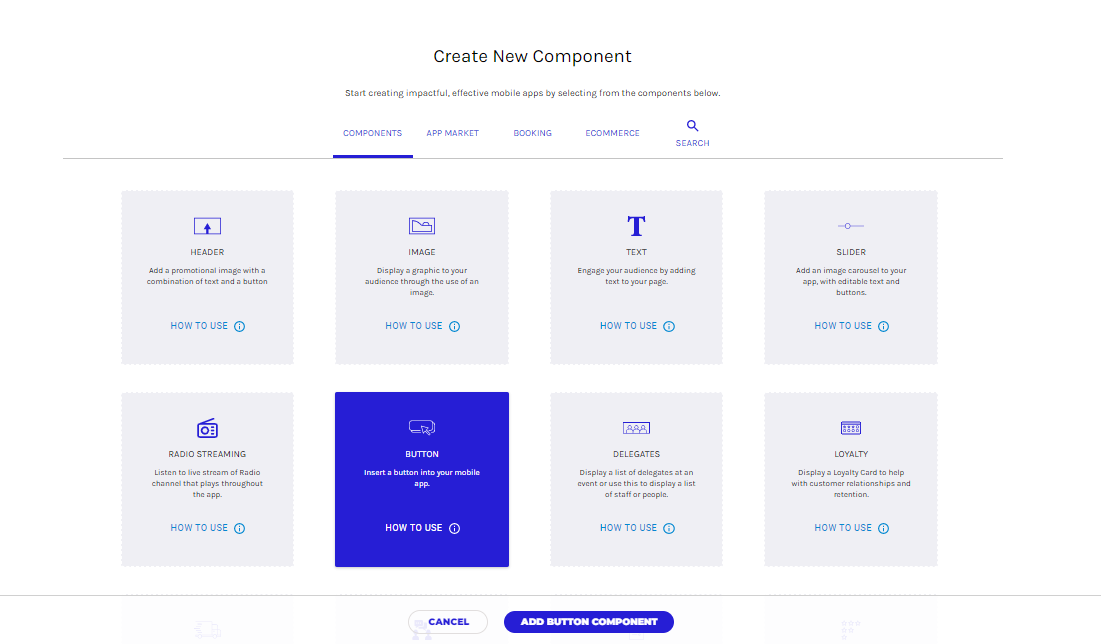This screenshot has width=1101, height=644.
Task: Click the Search magnifier icon
Action: [692, 126]
